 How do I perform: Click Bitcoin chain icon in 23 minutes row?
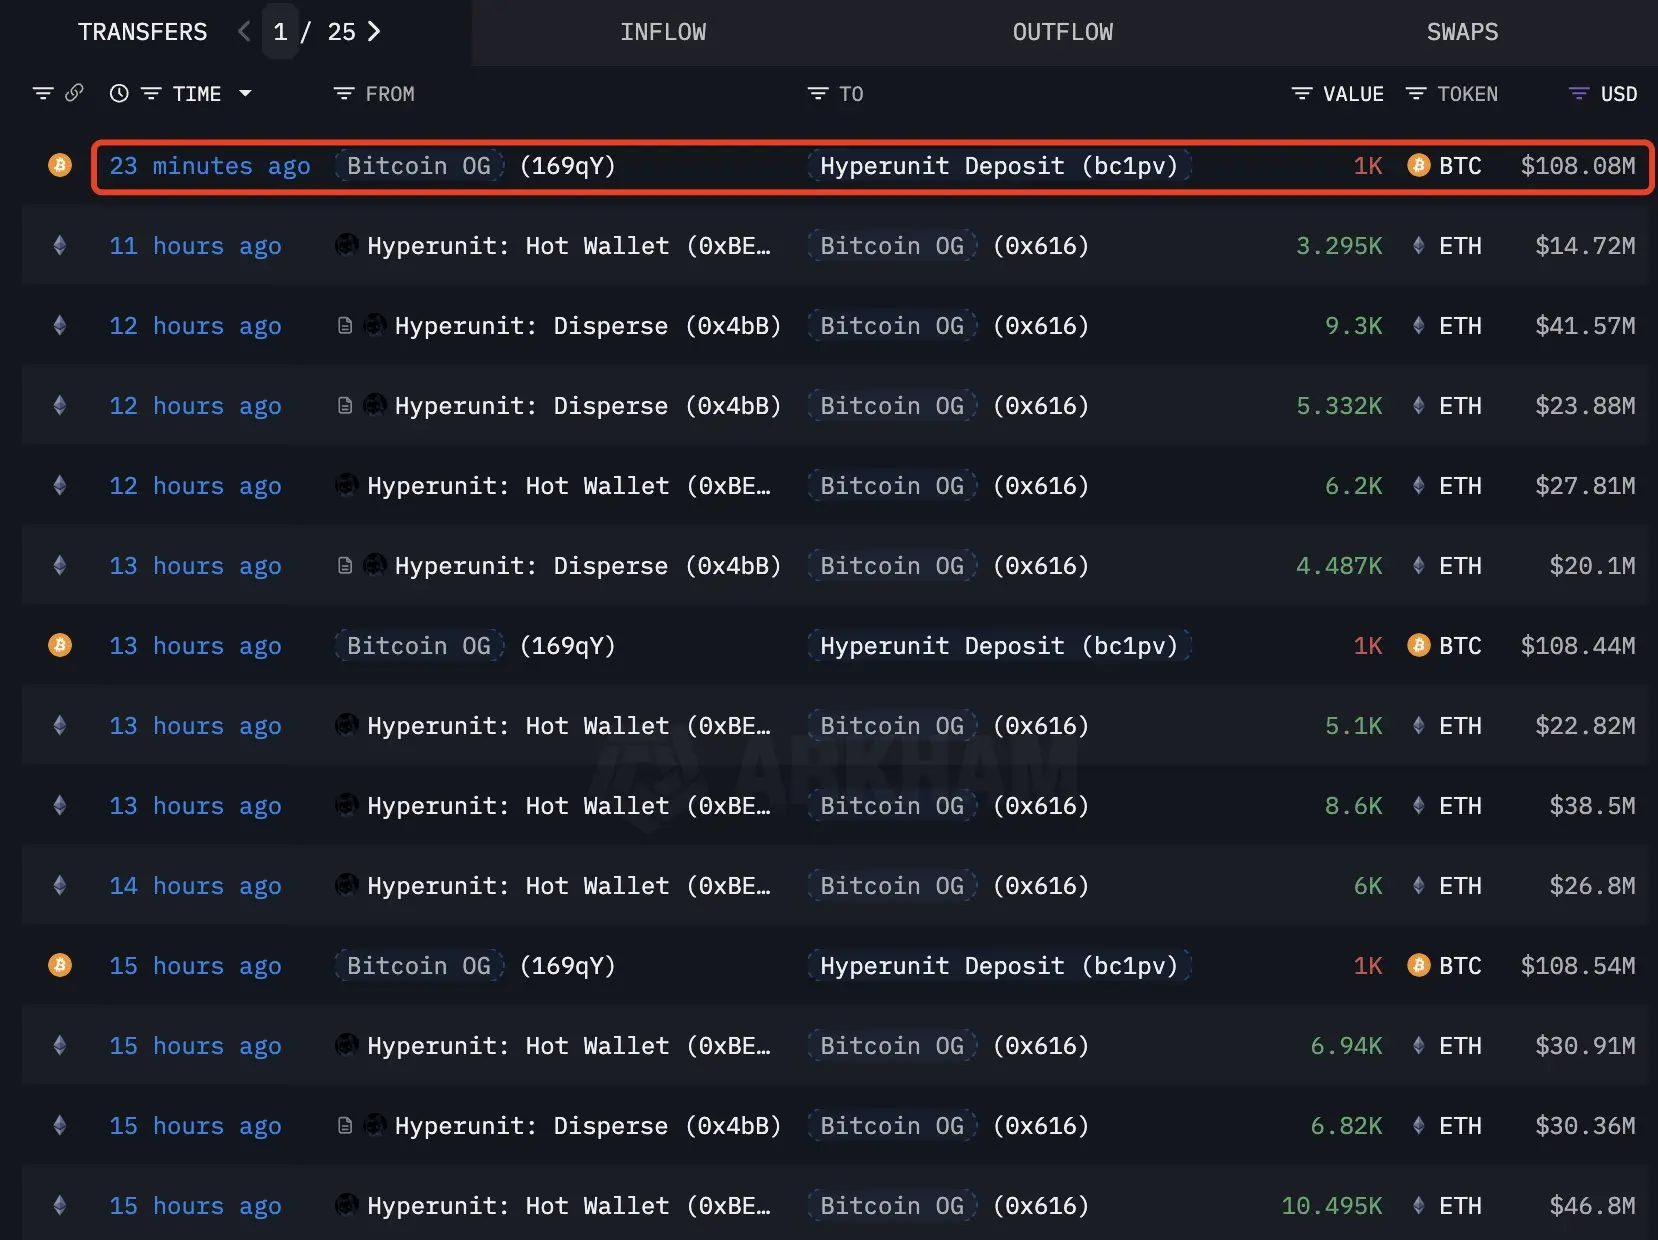pyautogui.click(x=60, y=165)
